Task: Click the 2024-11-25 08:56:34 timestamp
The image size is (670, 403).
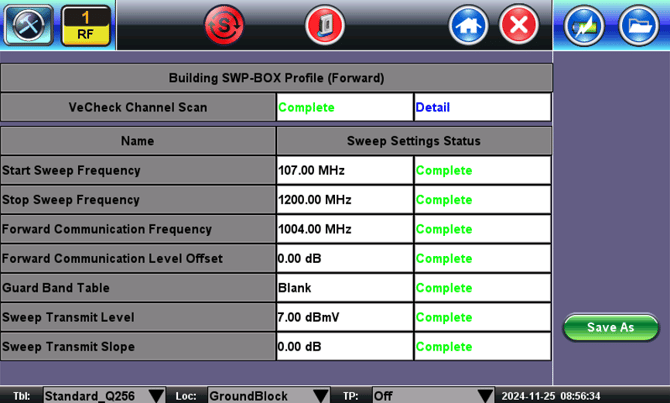Action: (551, 396)
